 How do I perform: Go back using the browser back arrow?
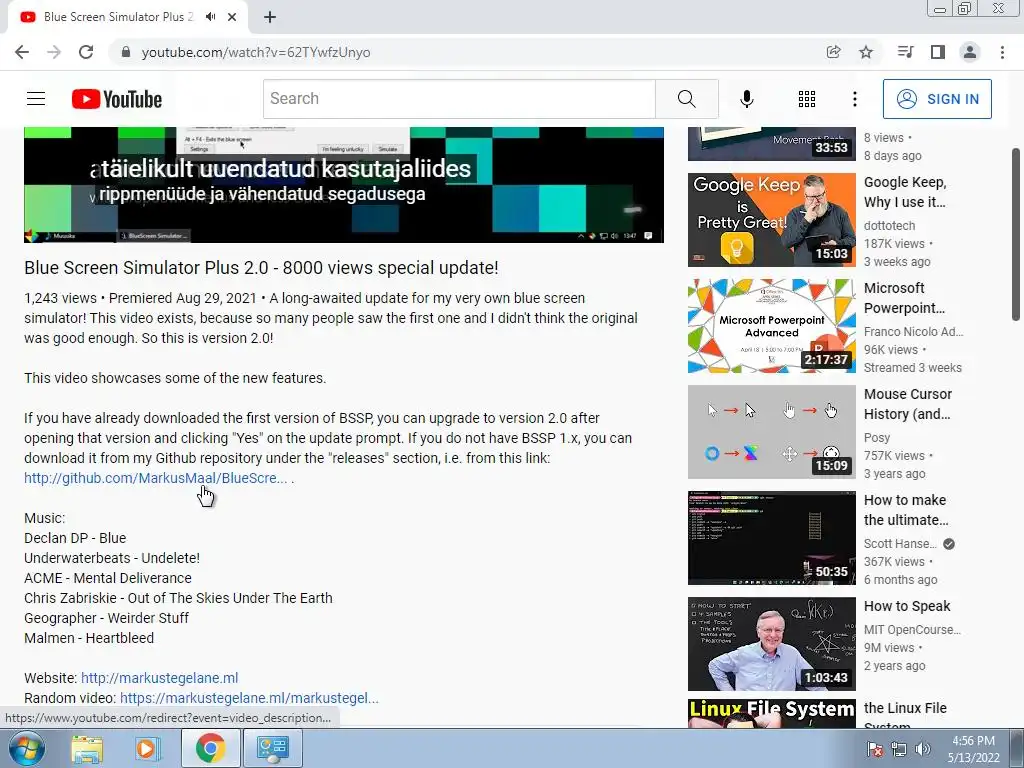[22, 52]
